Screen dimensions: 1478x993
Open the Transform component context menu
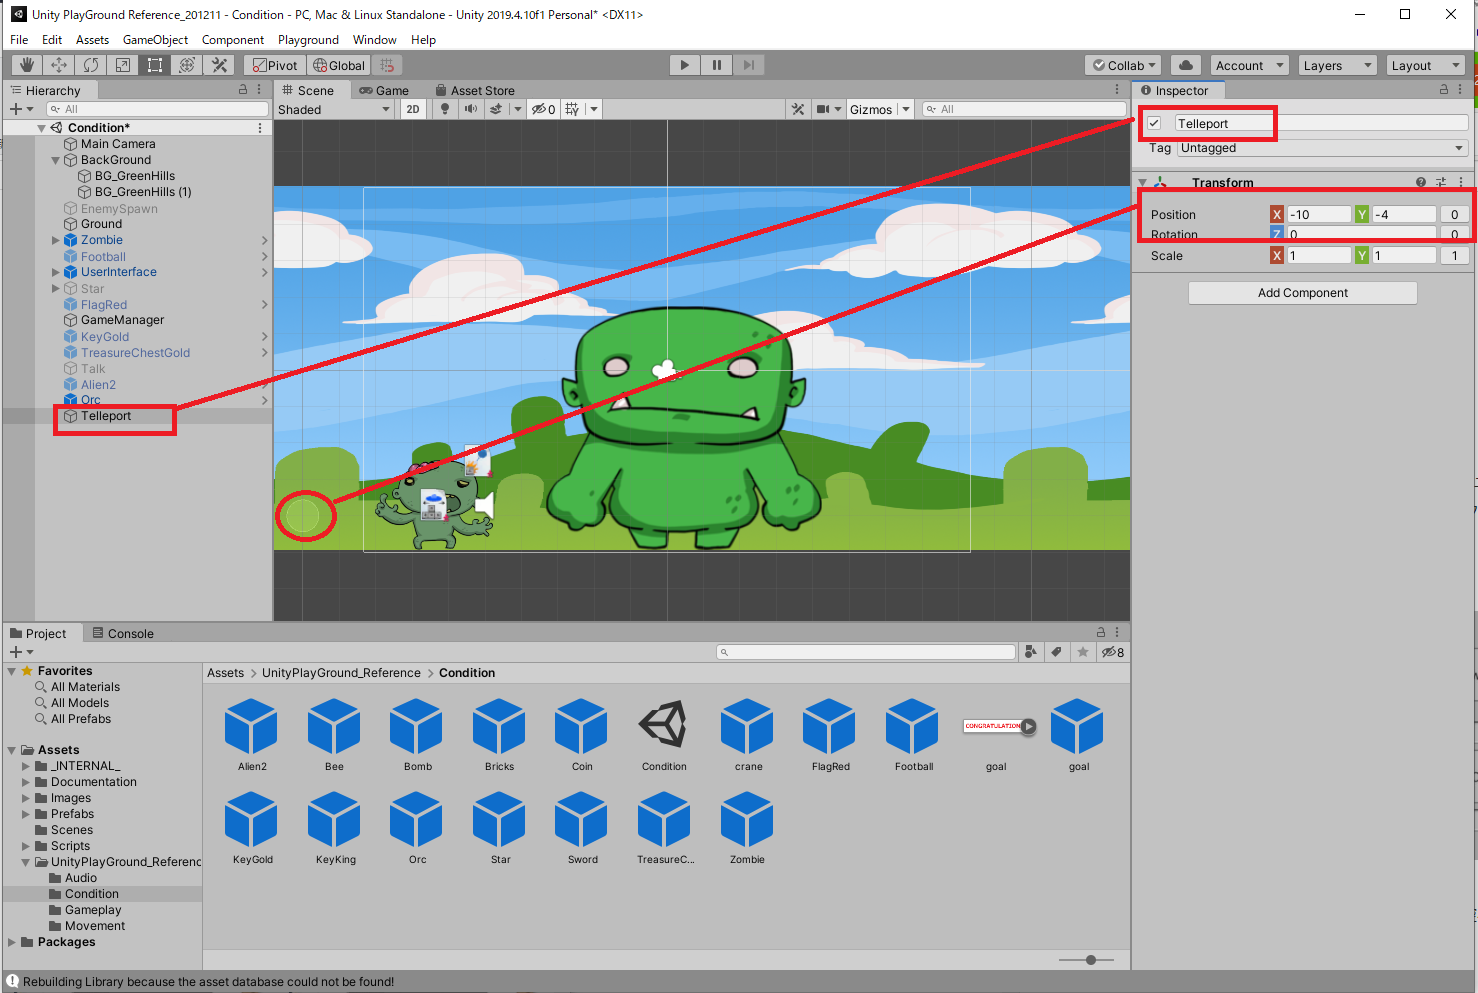click(x=1461, y=182)
